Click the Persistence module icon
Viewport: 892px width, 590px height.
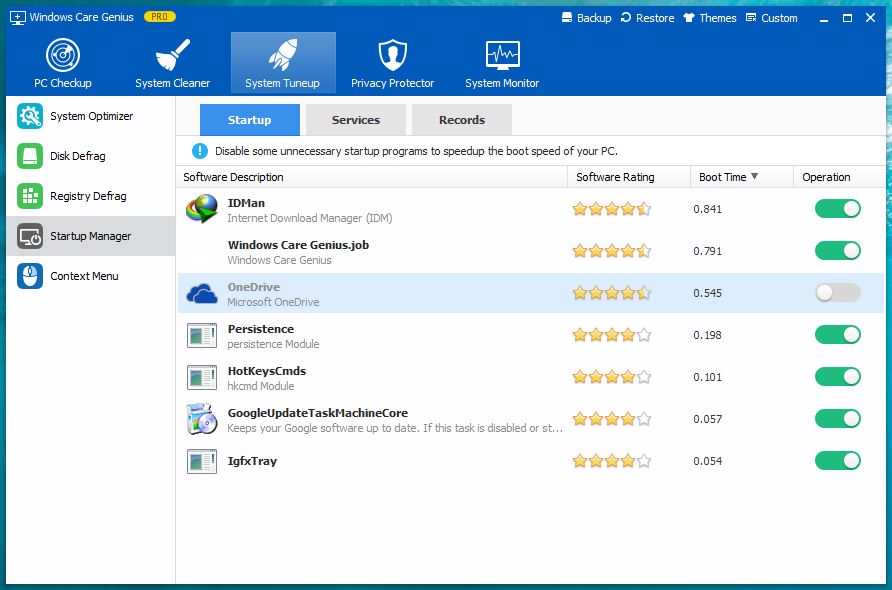tap(202, 335)
